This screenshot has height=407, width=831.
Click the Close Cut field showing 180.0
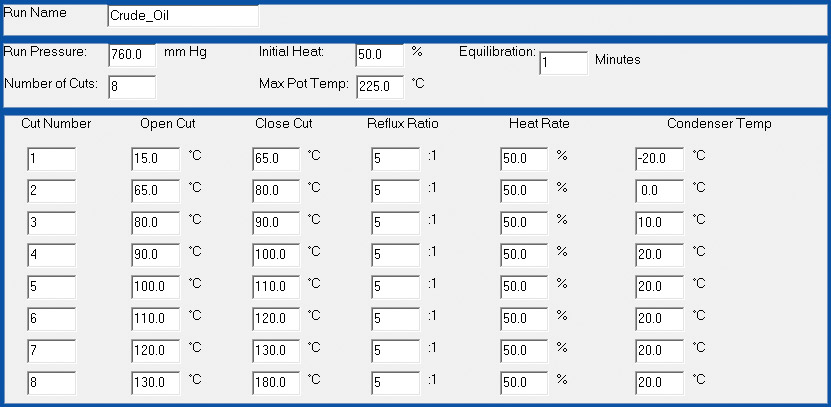[276, 383]
